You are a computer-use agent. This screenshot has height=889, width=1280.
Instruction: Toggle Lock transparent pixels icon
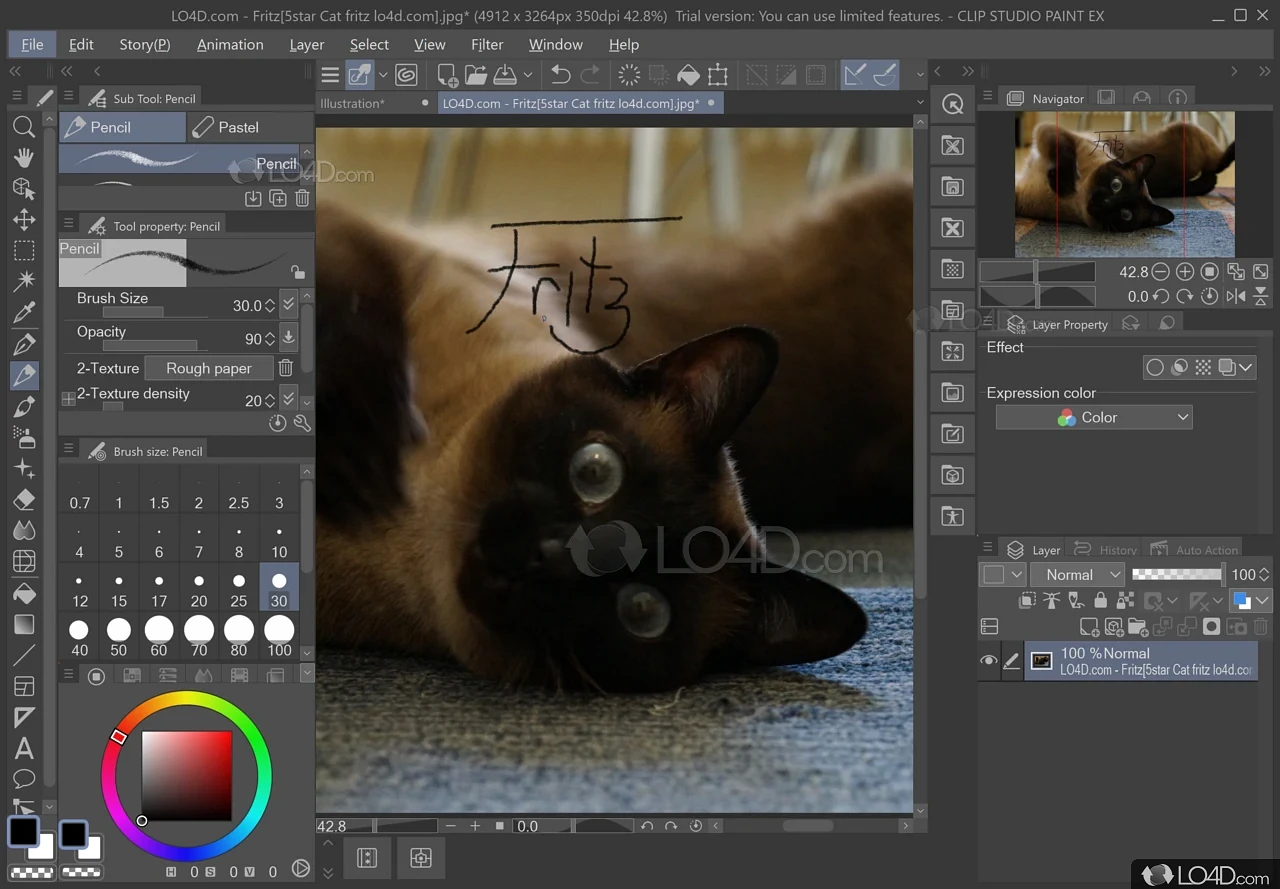pos(1125,601)
